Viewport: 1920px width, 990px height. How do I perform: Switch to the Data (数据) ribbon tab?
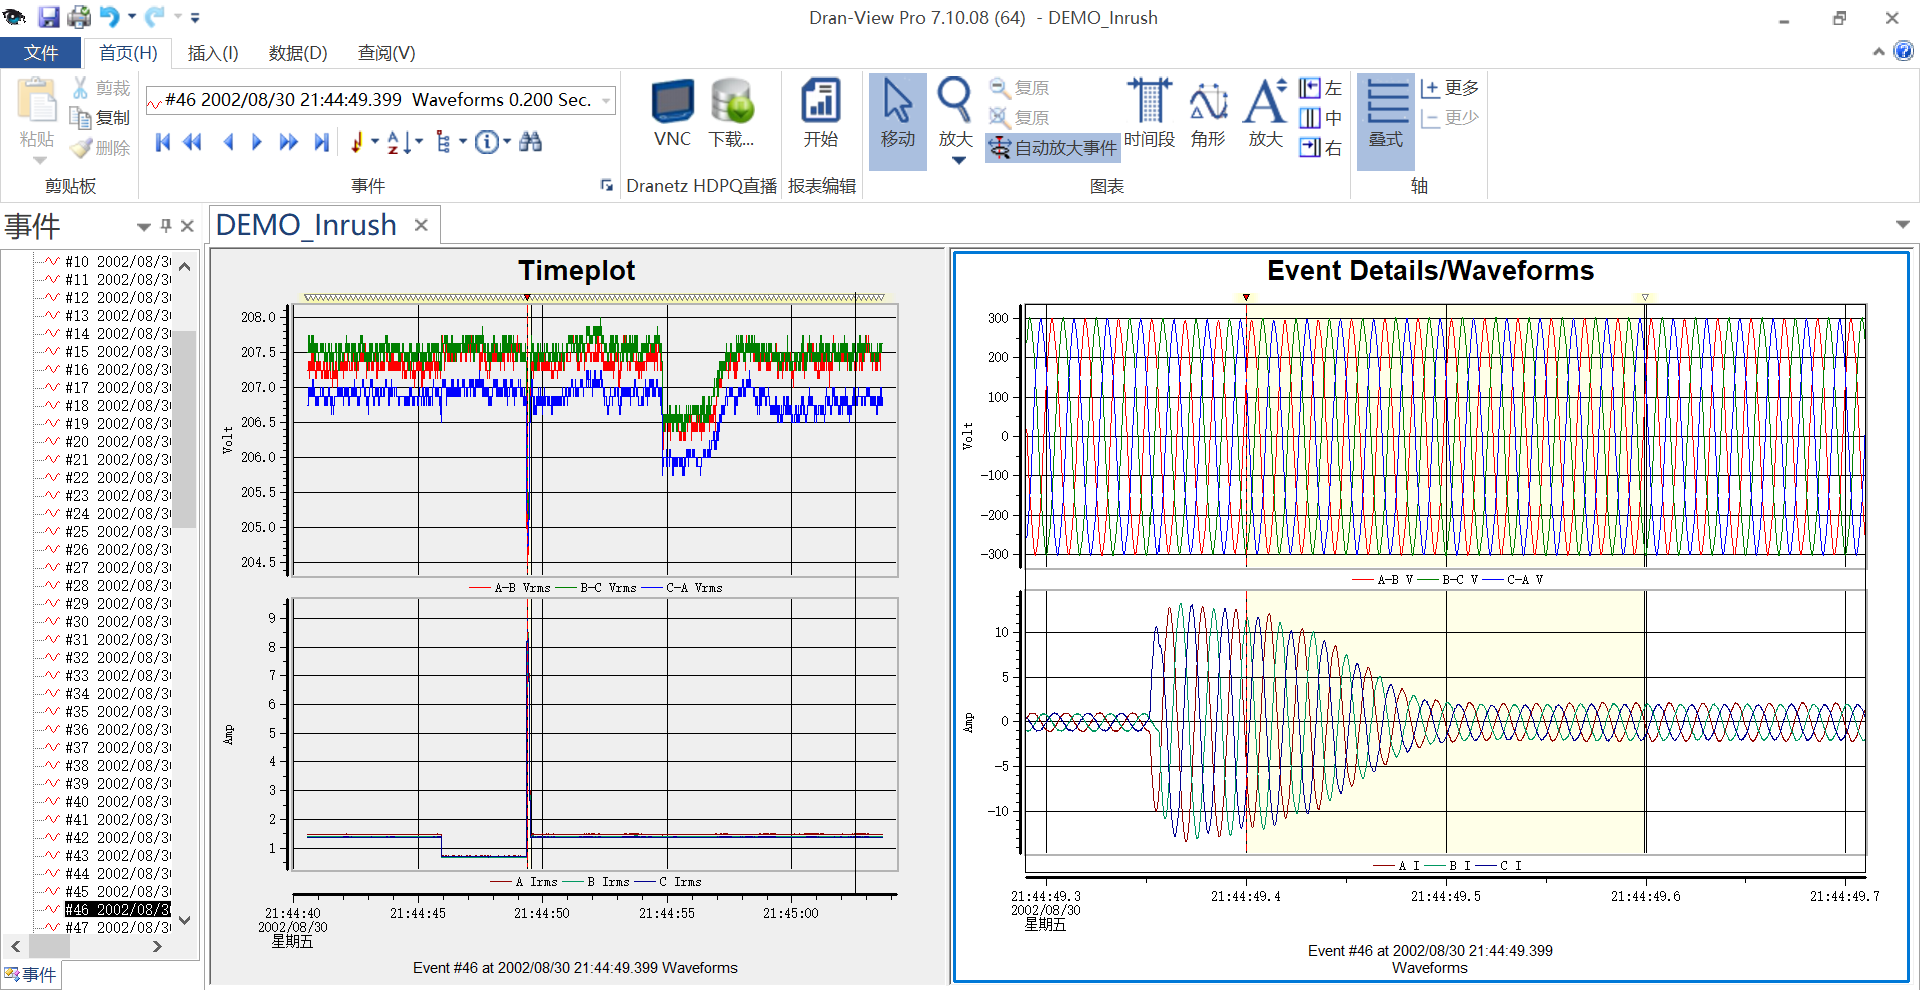(x=297, y=53)
